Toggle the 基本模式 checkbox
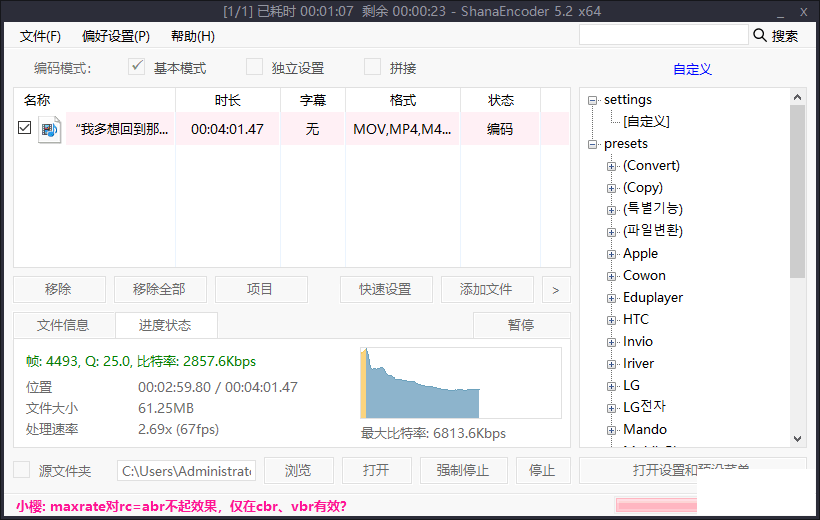Screen dimensions: 820x520 click(136, 67)
